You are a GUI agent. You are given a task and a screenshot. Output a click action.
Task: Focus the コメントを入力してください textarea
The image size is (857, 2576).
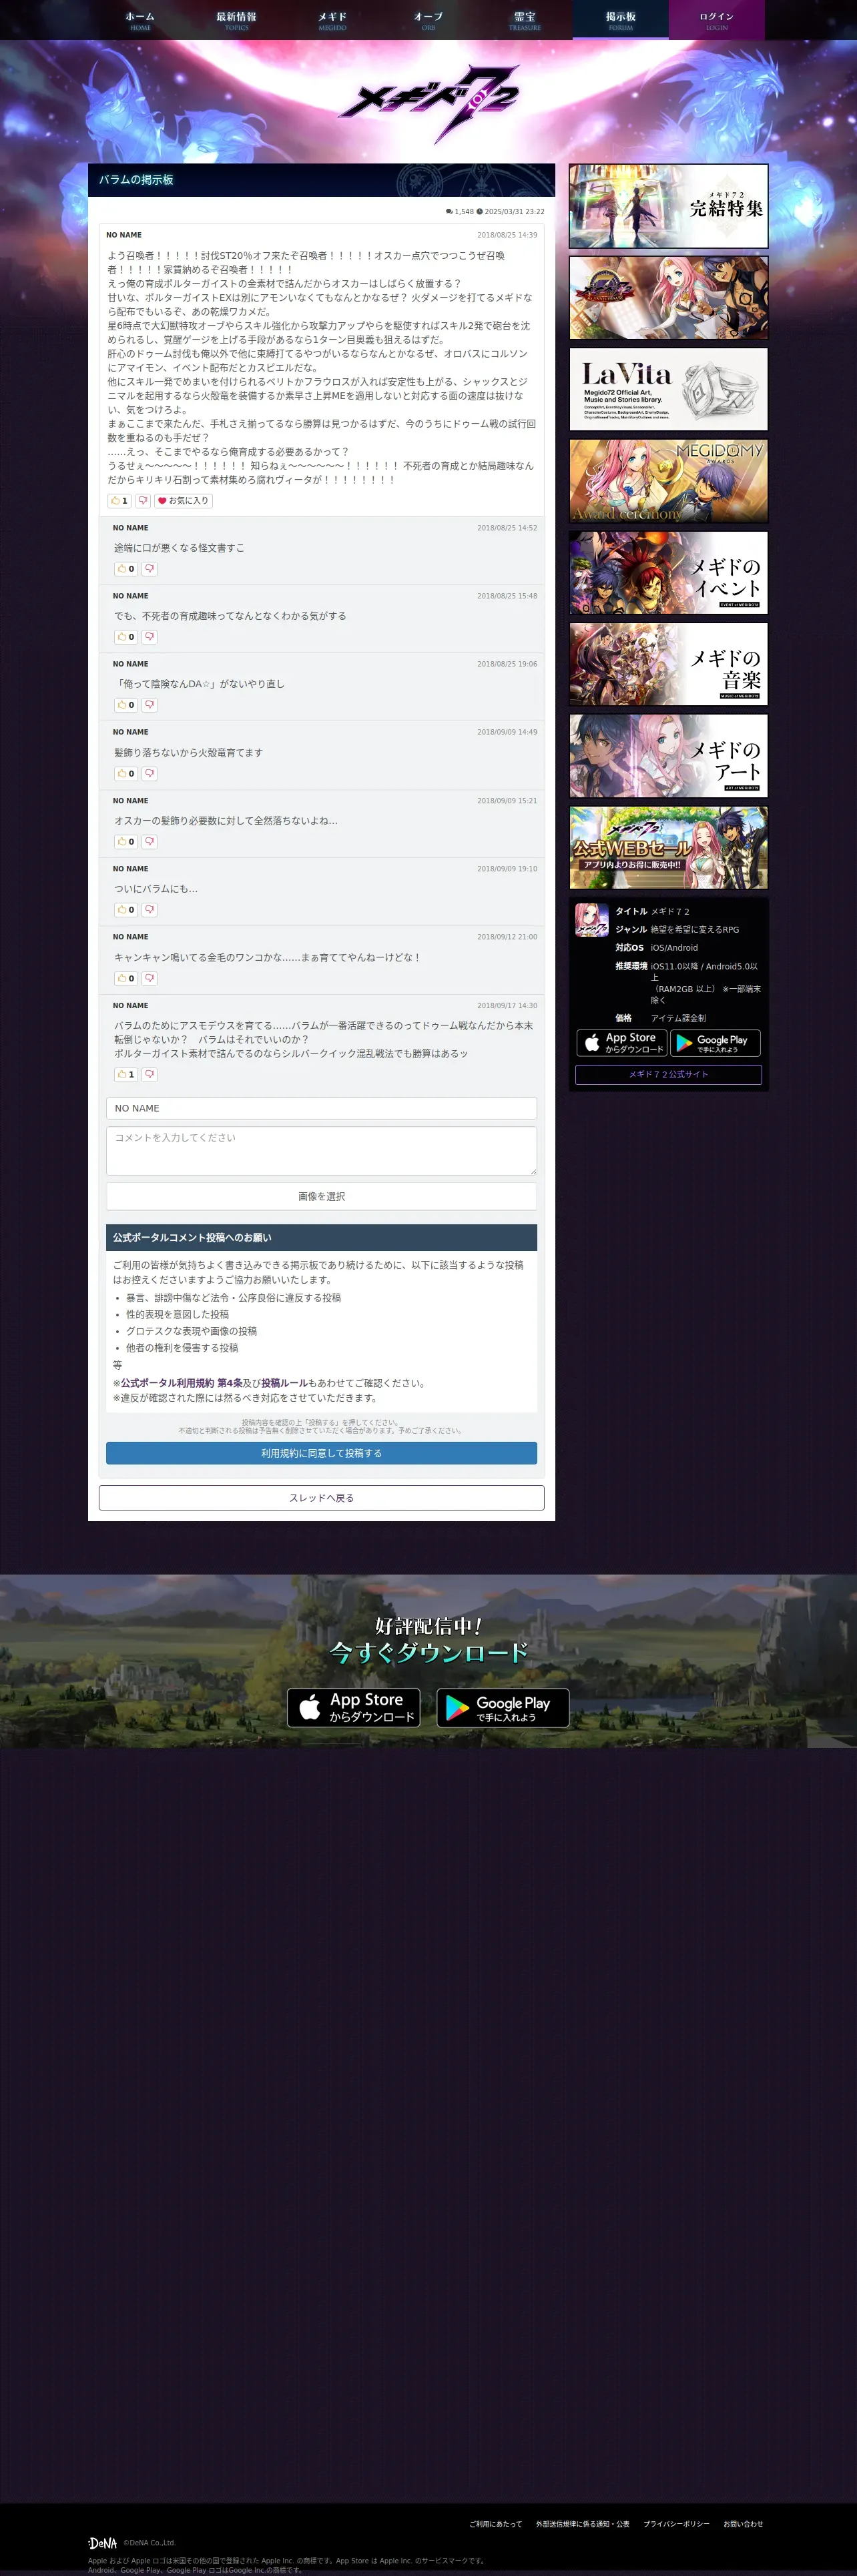point(321,1151)
